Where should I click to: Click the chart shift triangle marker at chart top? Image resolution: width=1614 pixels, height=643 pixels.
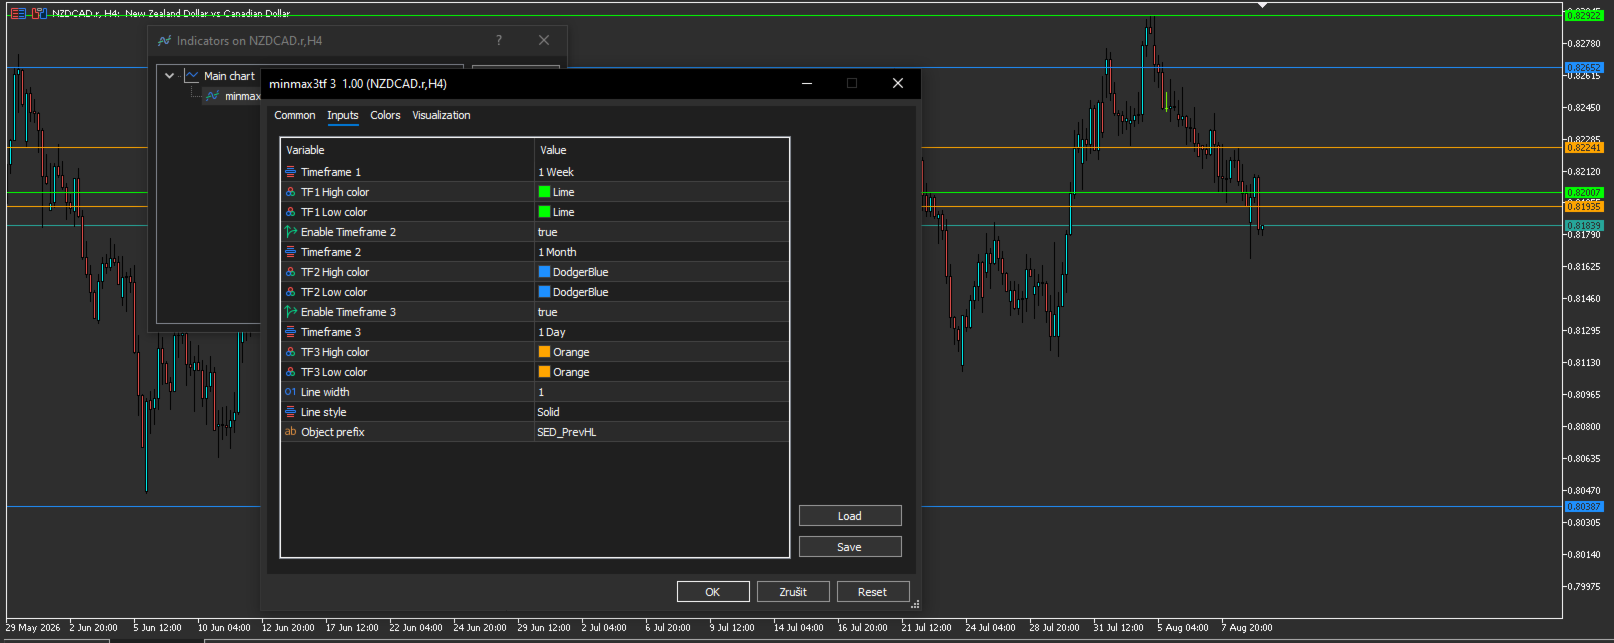pos(1263,5)
